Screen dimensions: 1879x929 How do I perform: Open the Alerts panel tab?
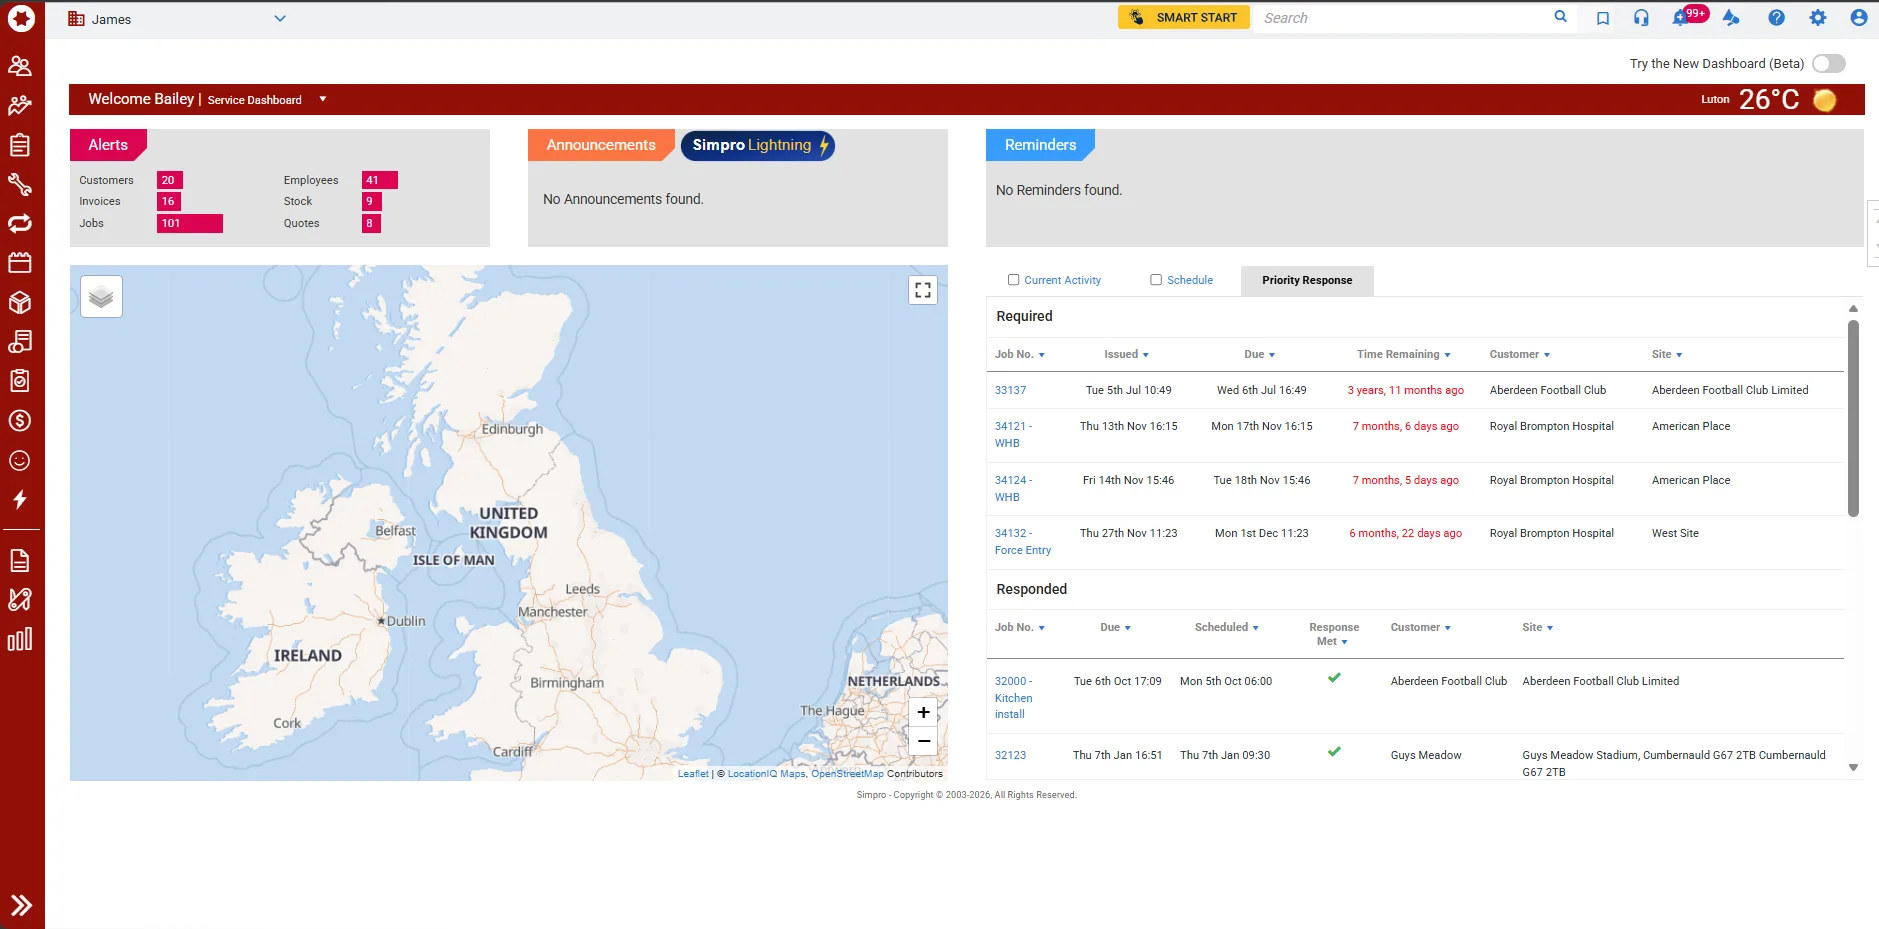pyautogui.click(x=108, y=145)
